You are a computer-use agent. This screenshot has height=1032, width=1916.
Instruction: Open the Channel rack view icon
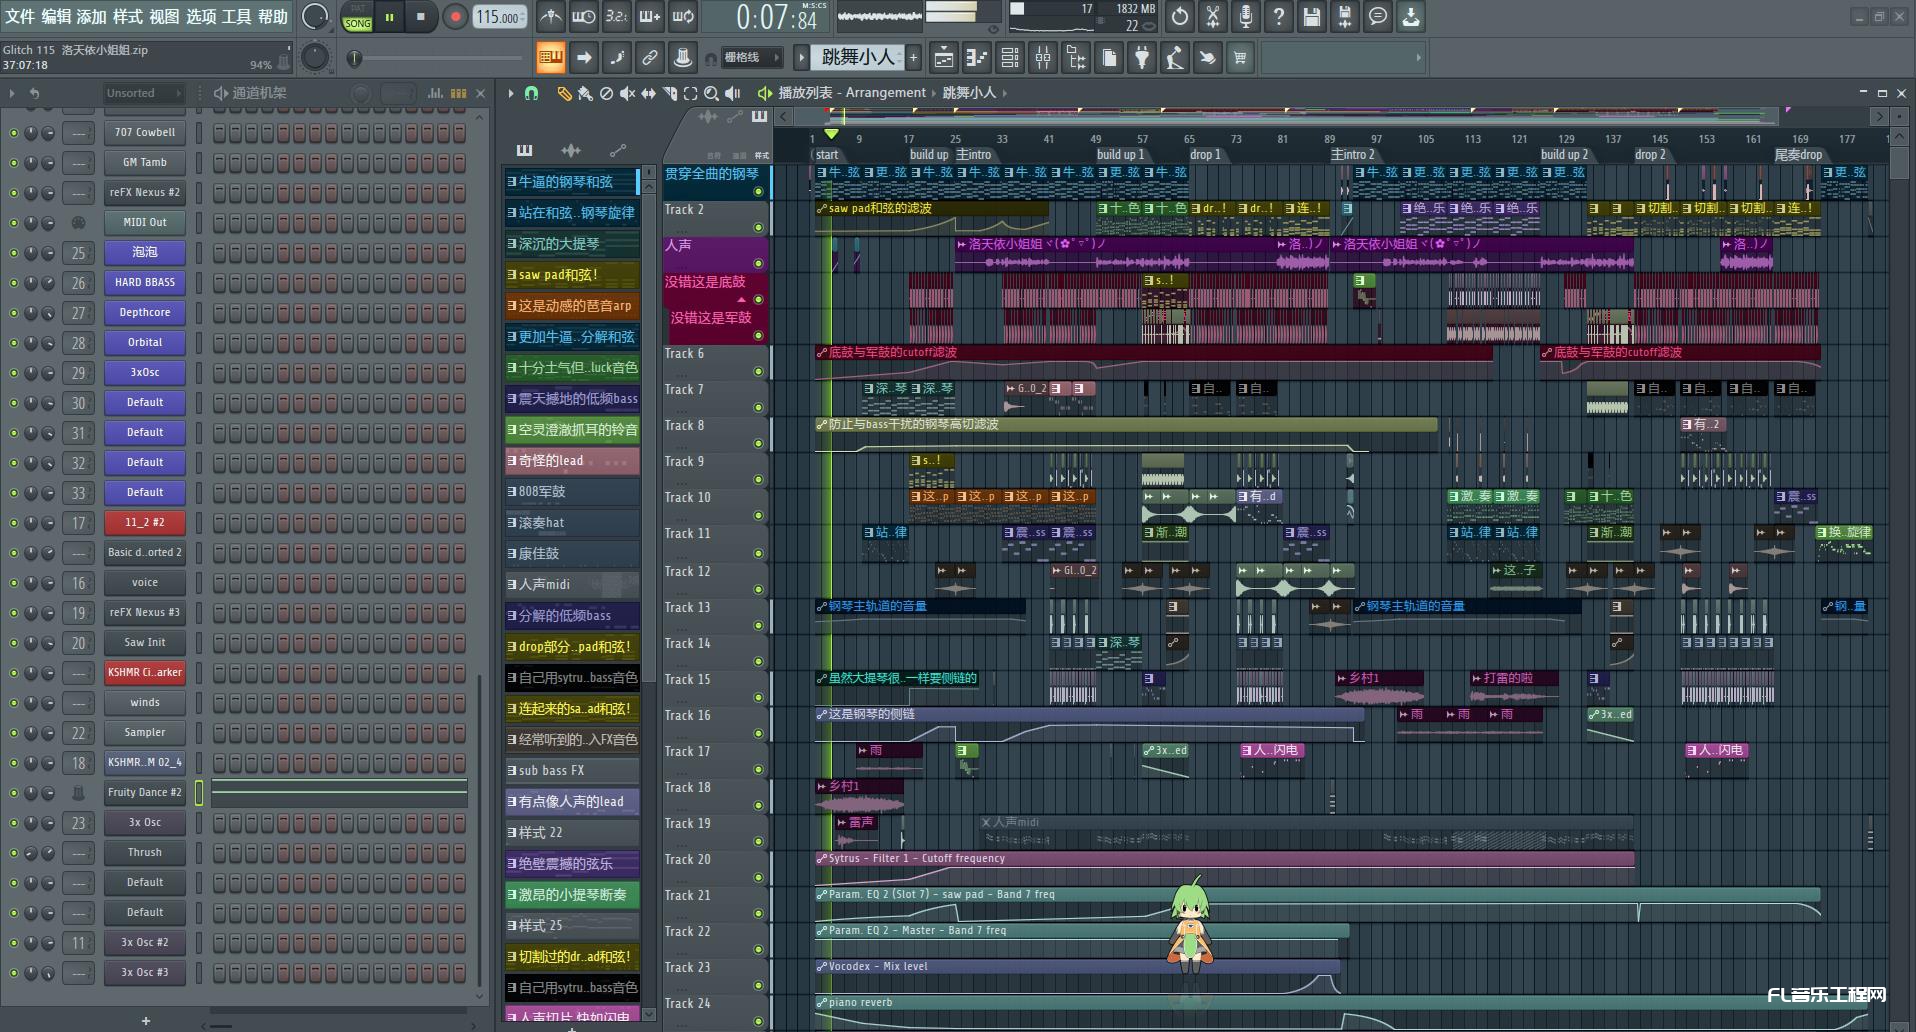click(x=1010, y=58)
